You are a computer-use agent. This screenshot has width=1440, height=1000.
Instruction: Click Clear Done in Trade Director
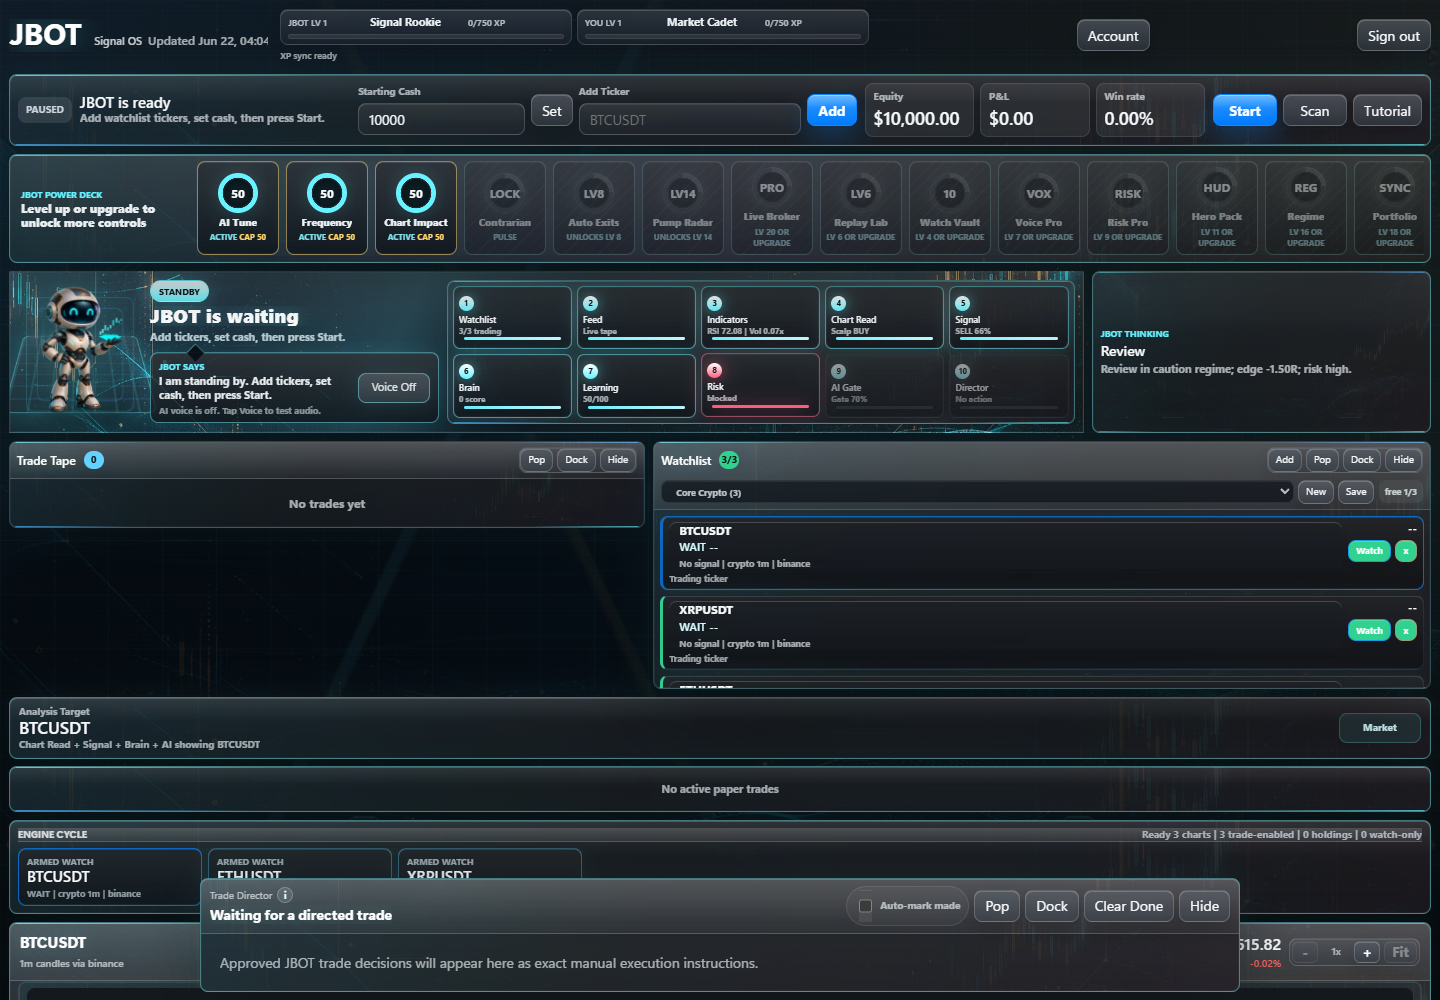pyautogui.click(x=1129, y=906)
